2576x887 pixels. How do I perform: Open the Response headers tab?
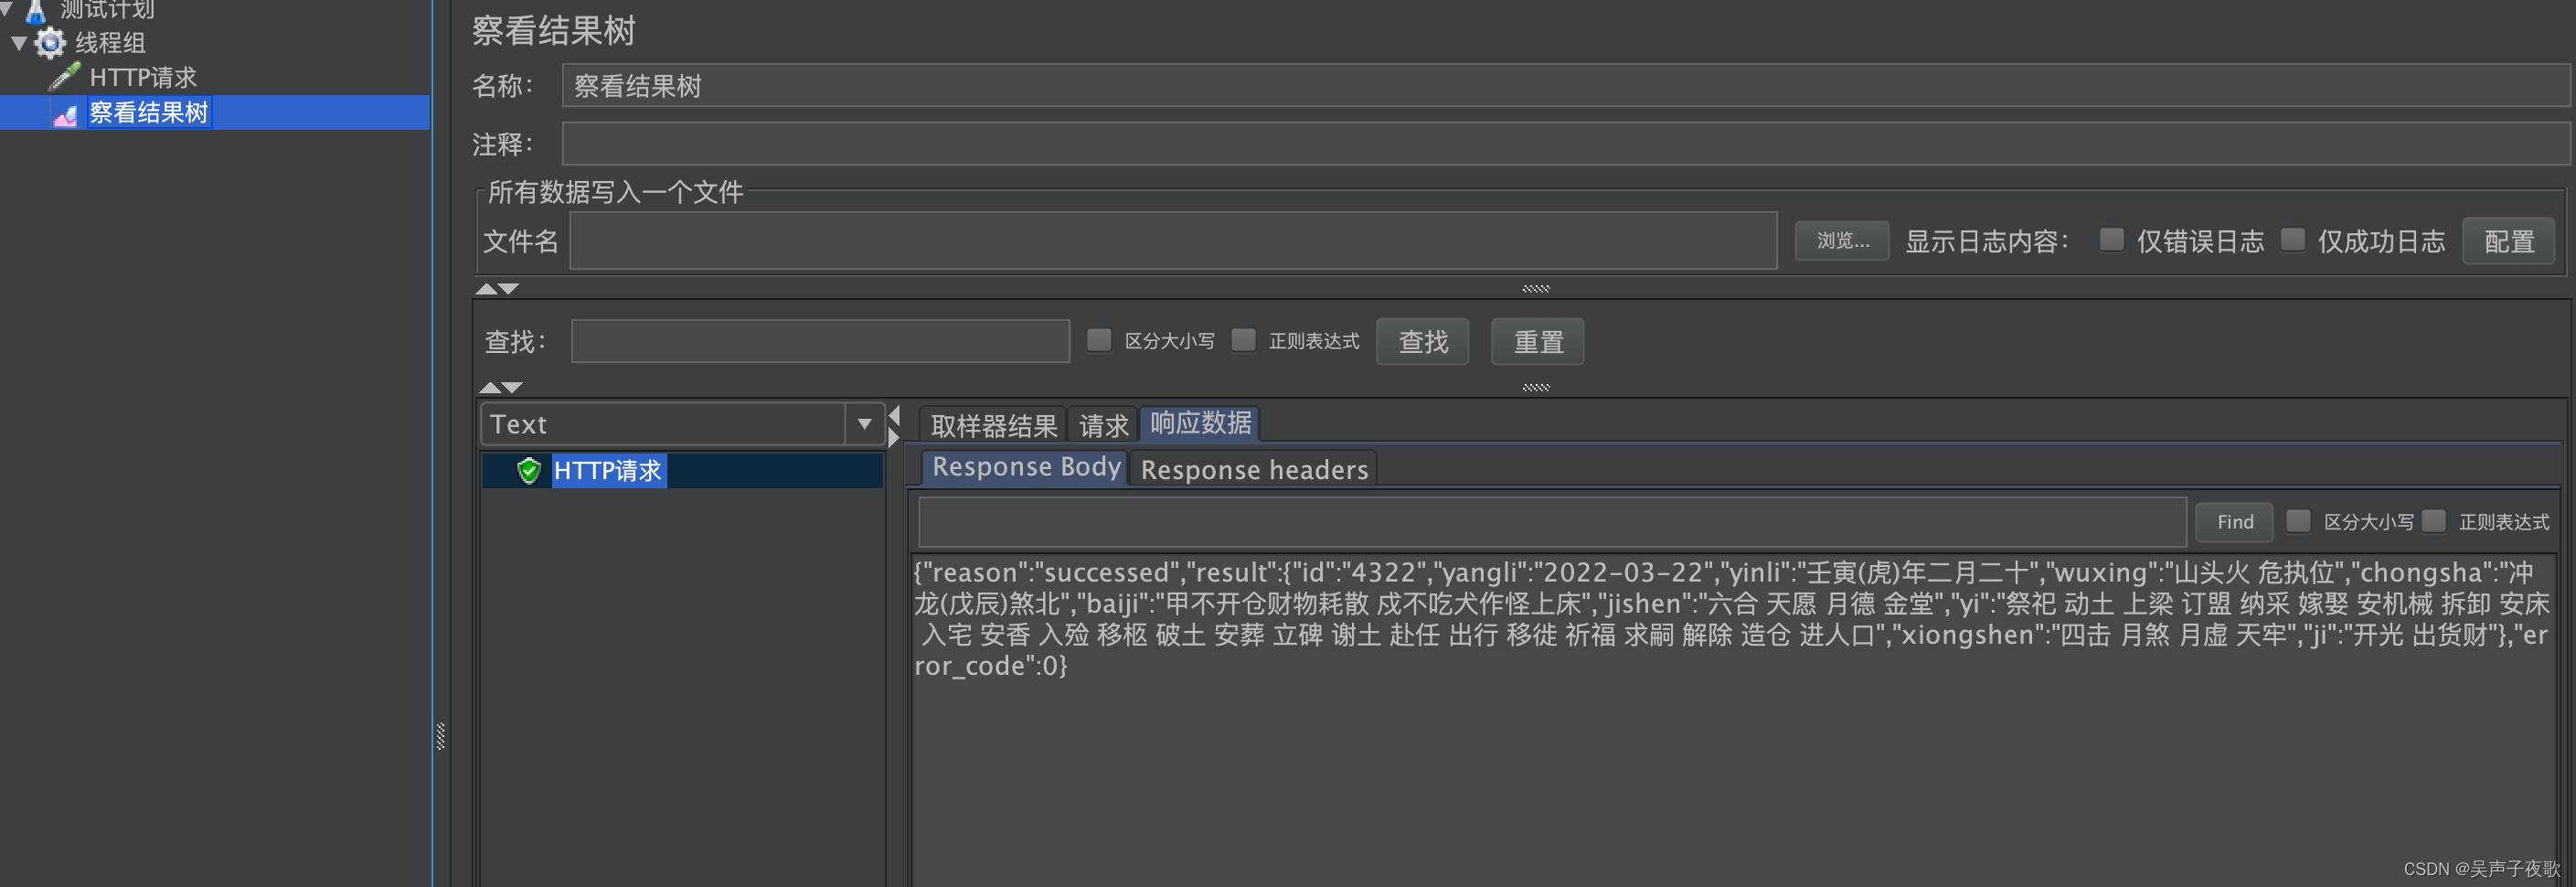[1254, 469]
